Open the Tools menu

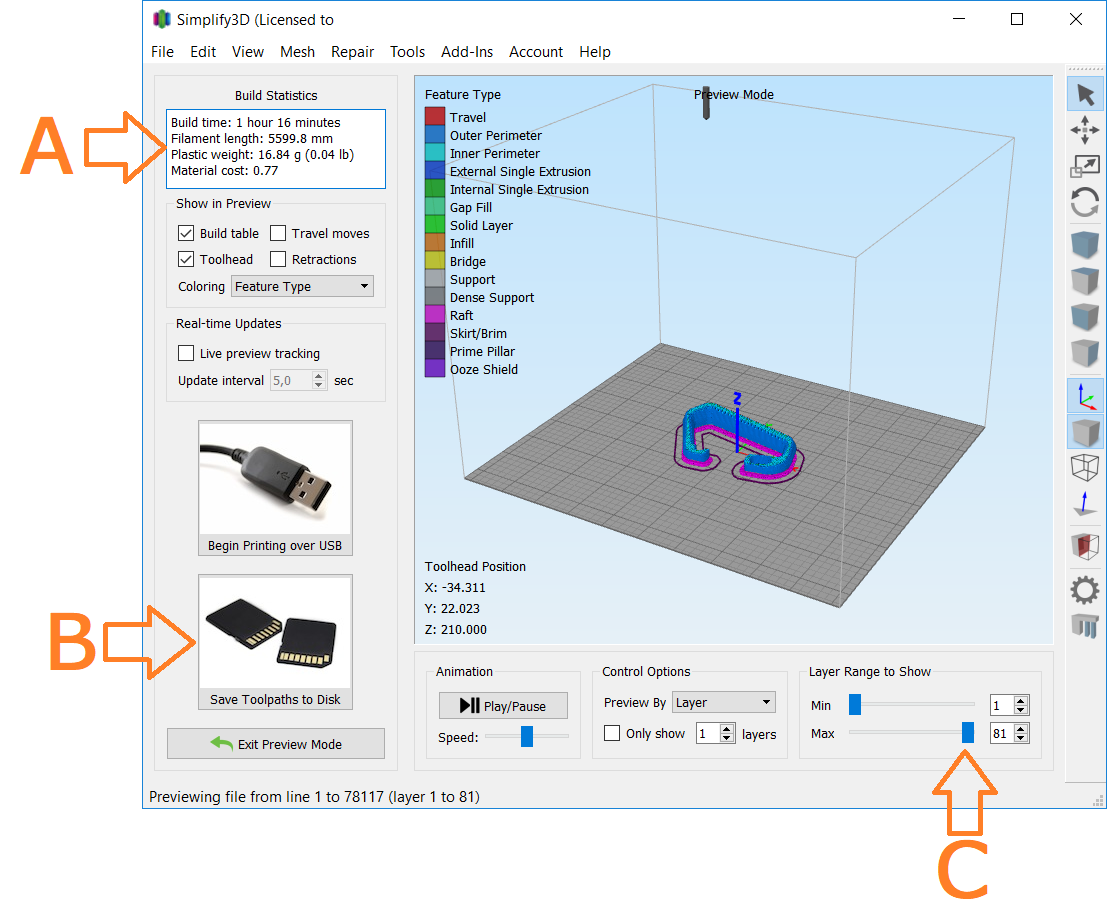click(407, 52)
